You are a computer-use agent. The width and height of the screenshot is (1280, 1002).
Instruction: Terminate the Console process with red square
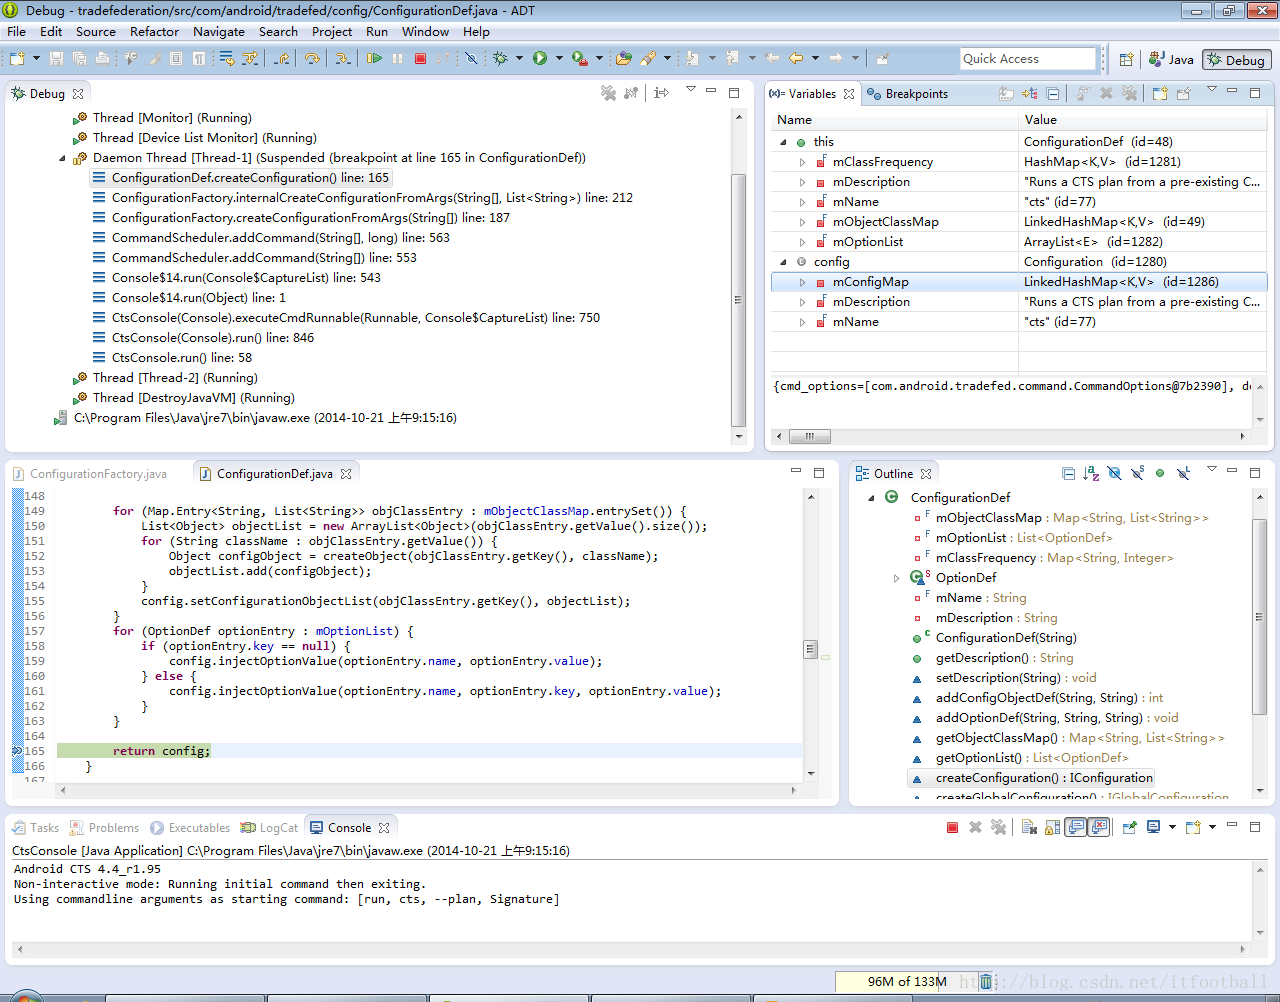pos(952,827)
